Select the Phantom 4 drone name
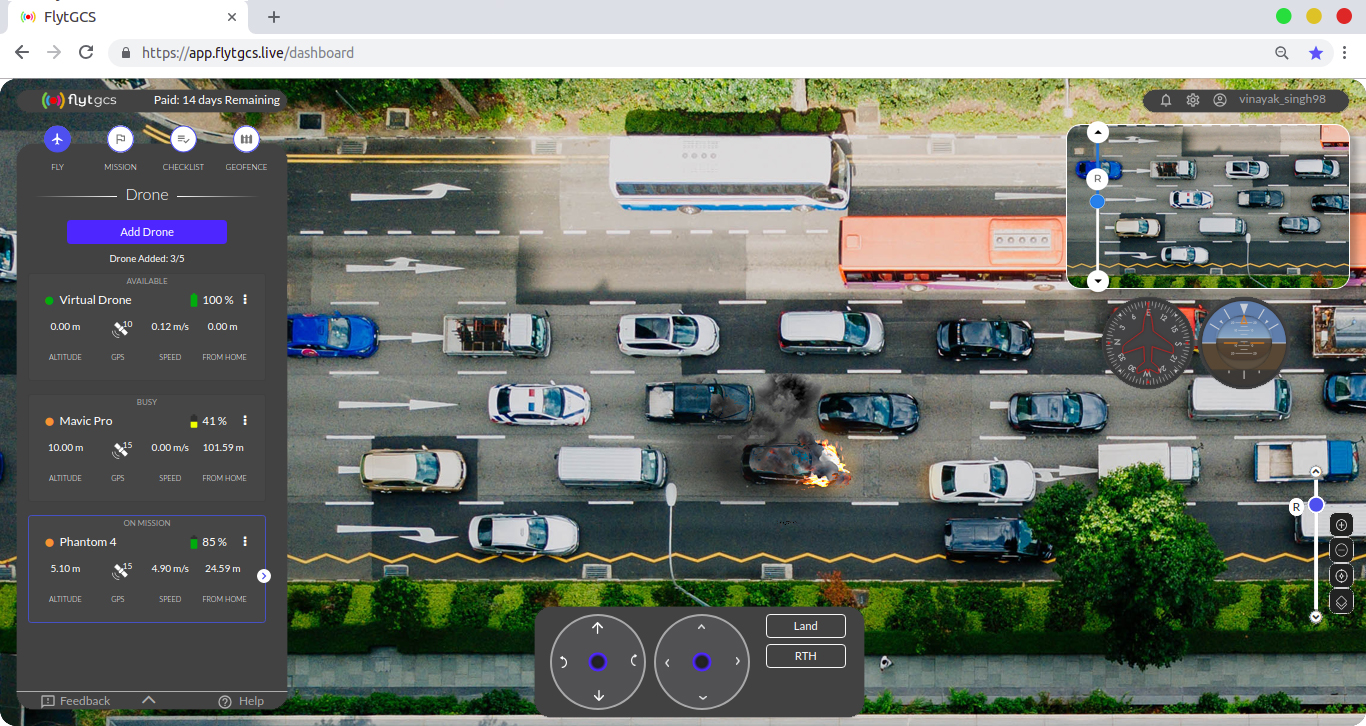Image resolution: width=1366 pixels, height=726 pixels. 88,542
